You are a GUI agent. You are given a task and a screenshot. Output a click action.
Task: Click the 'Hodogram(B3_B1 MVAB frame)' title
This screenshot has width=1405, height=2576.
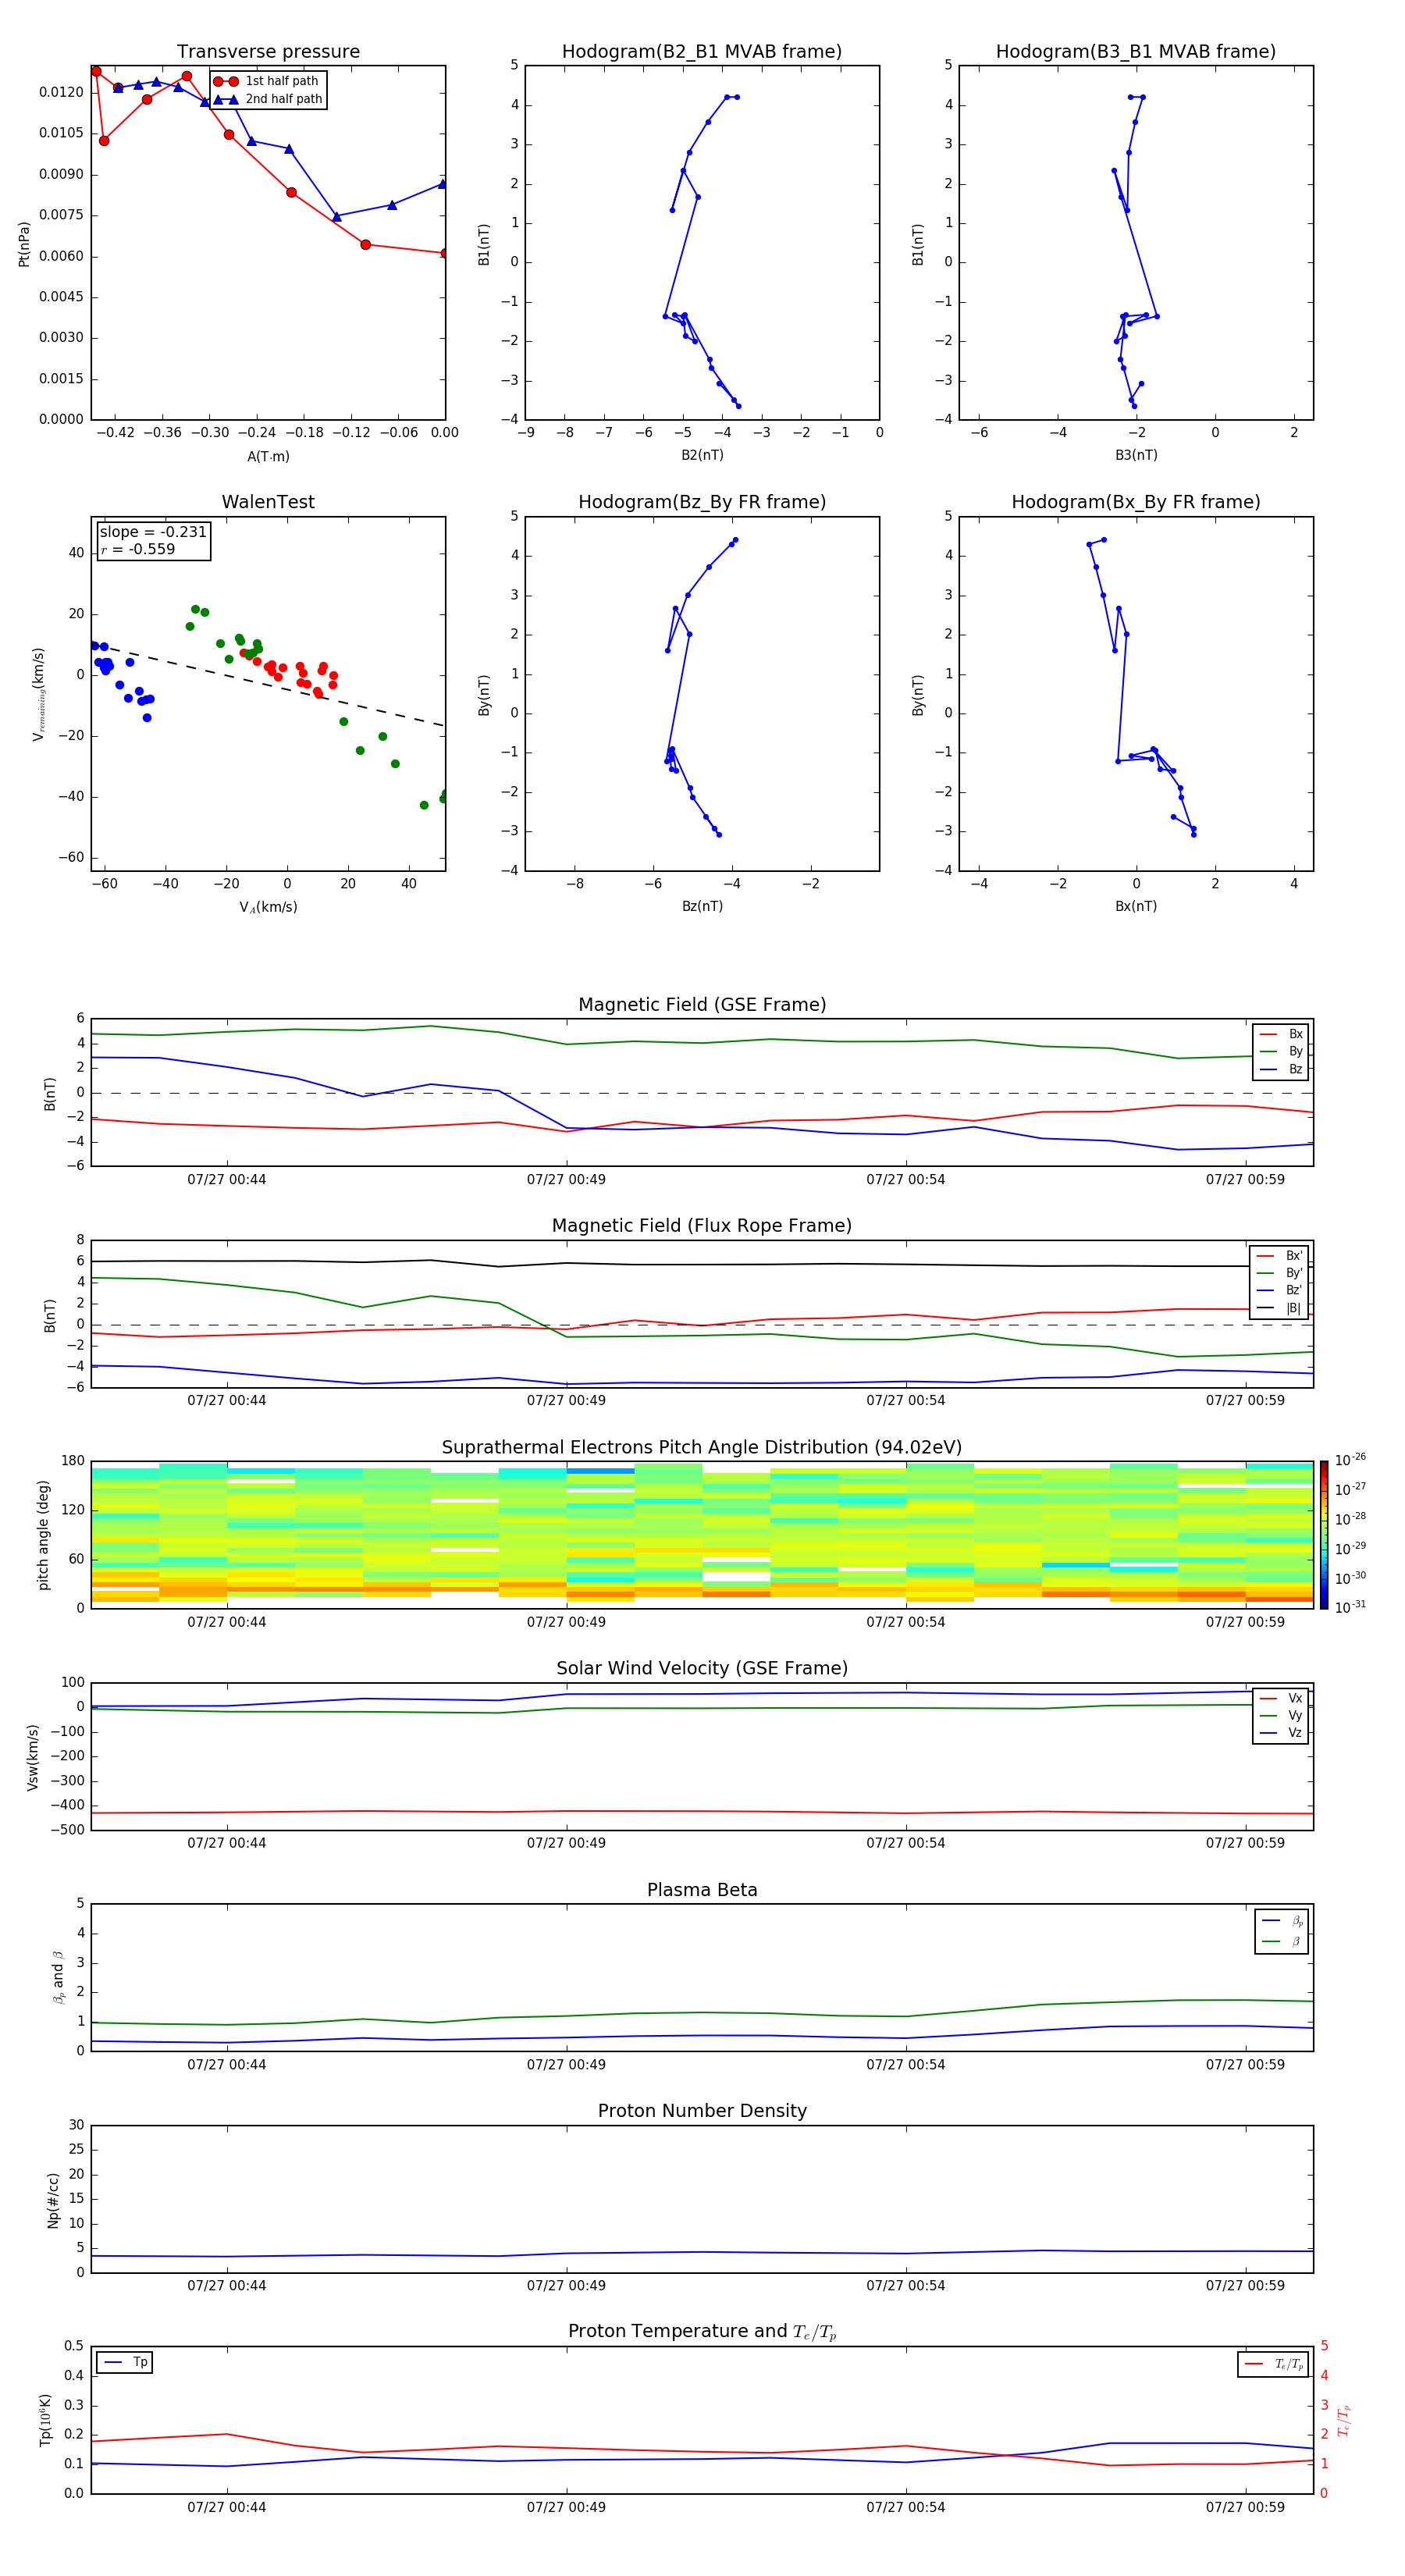pos(1136,52)
